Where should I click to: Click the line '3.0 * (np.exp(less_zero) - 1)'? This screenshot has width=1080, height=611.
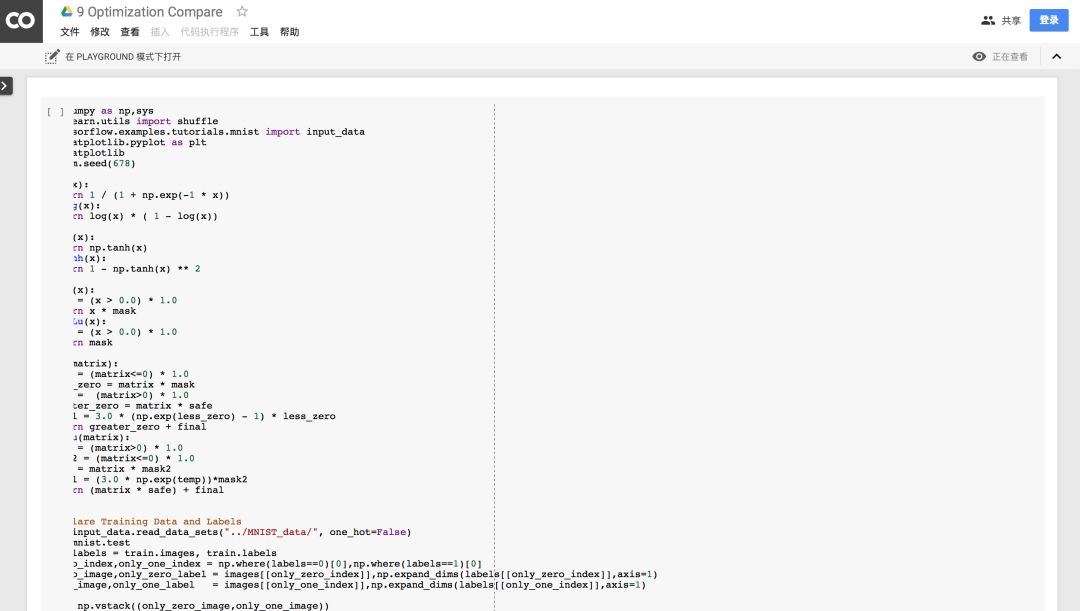(x=205, y=416)
